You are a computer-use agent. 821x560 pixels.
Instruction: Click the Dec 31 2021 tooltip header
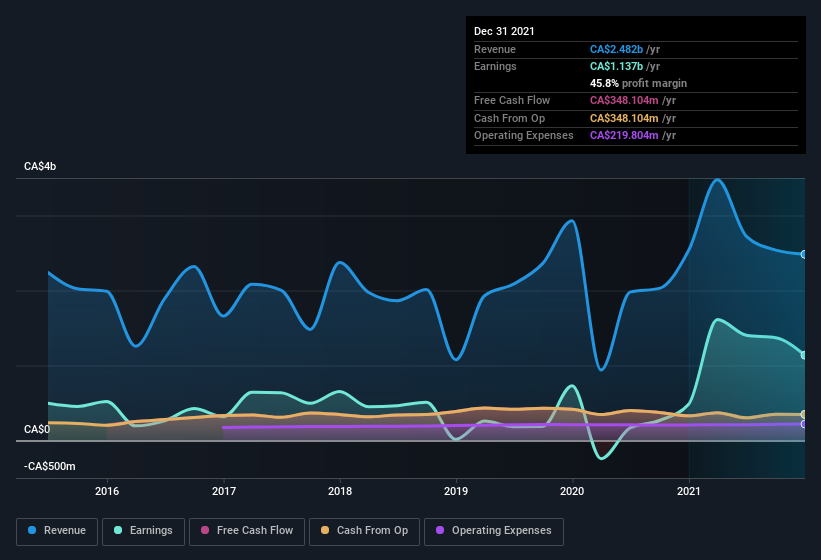(504, 31)
